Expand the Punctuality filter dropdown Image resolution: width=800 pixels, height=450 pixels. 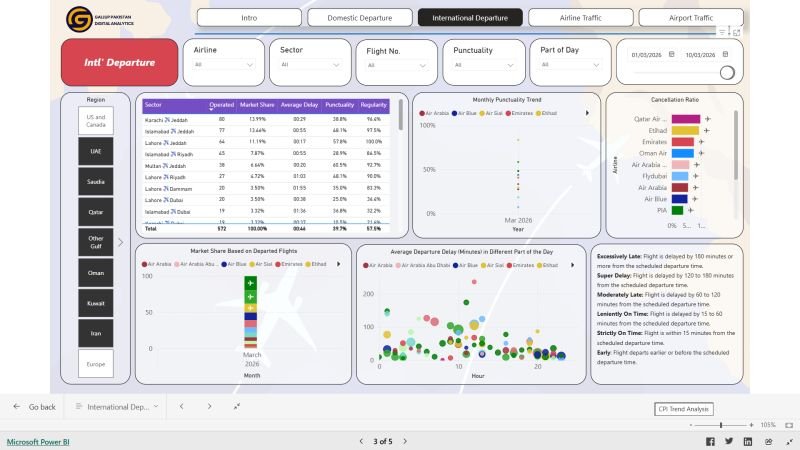pos(483,64)
